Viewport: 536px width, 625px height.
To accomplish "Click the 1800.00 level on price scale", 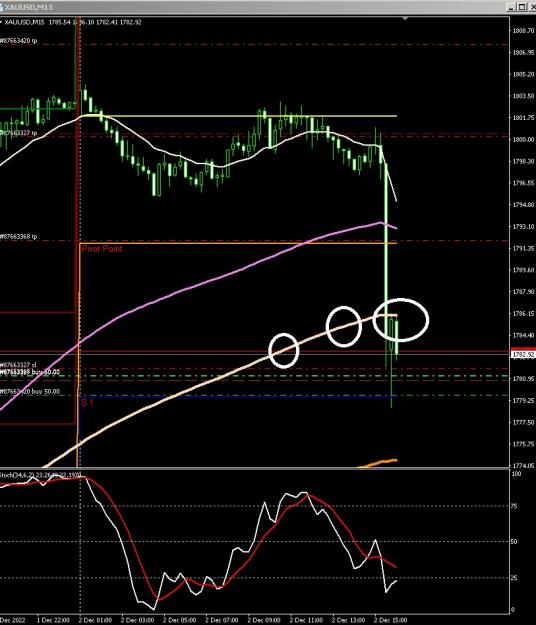I will coord(523,140).
